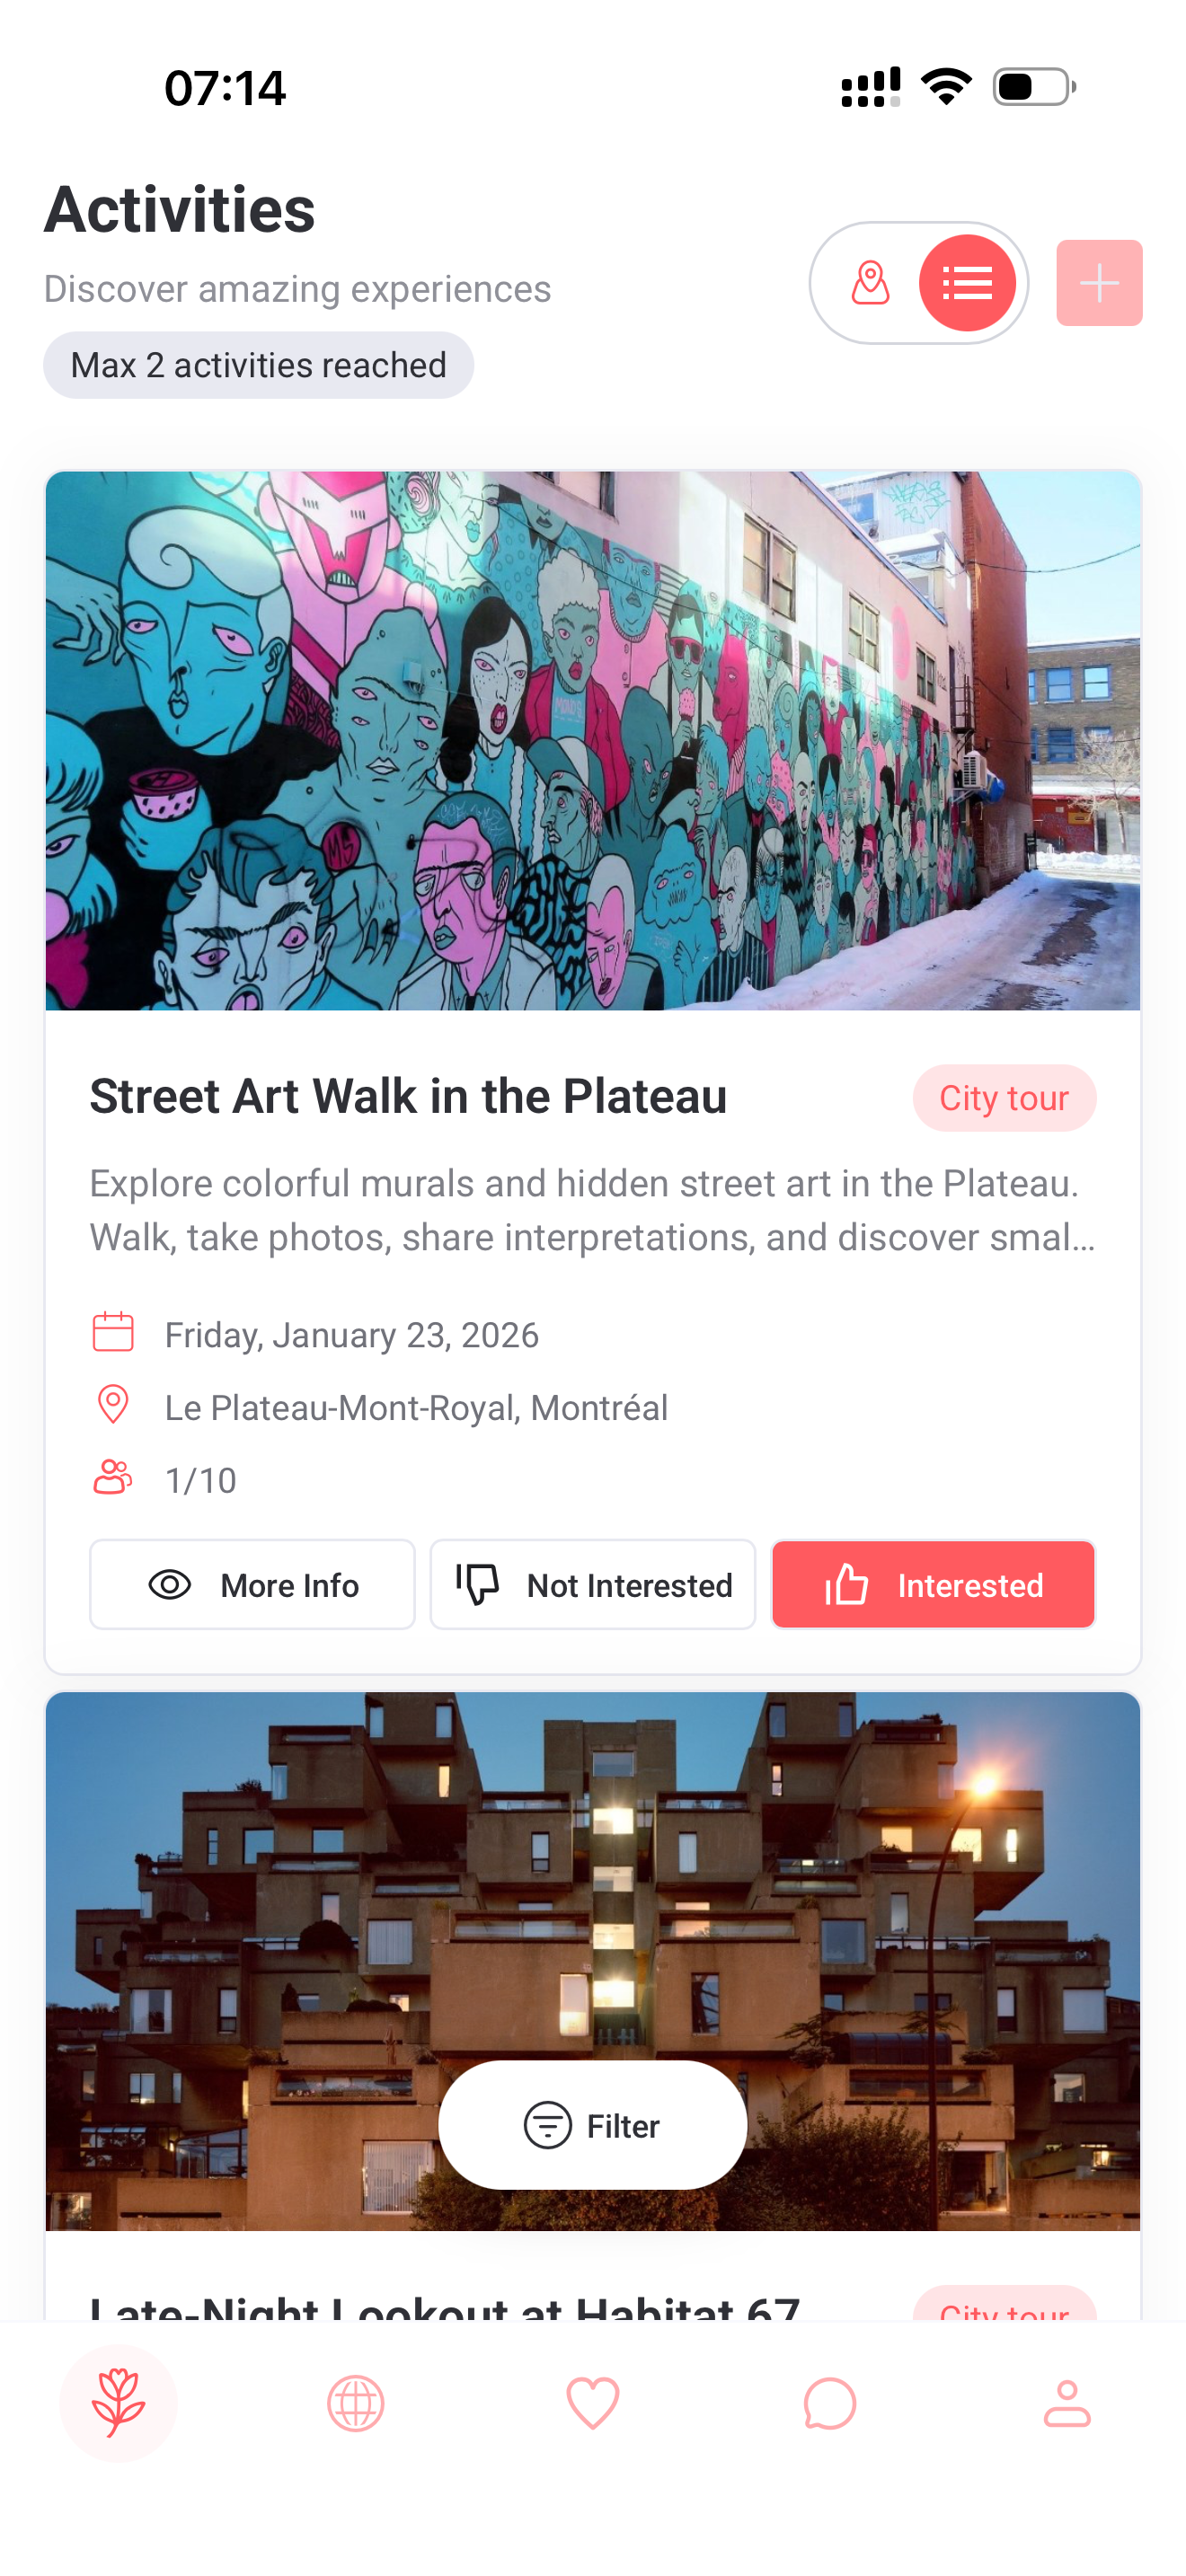Tap the calendar icon beside the date
The width and height of the screenshot is (1186, 2576).
pyautogui.click(x=113, y=1333)
